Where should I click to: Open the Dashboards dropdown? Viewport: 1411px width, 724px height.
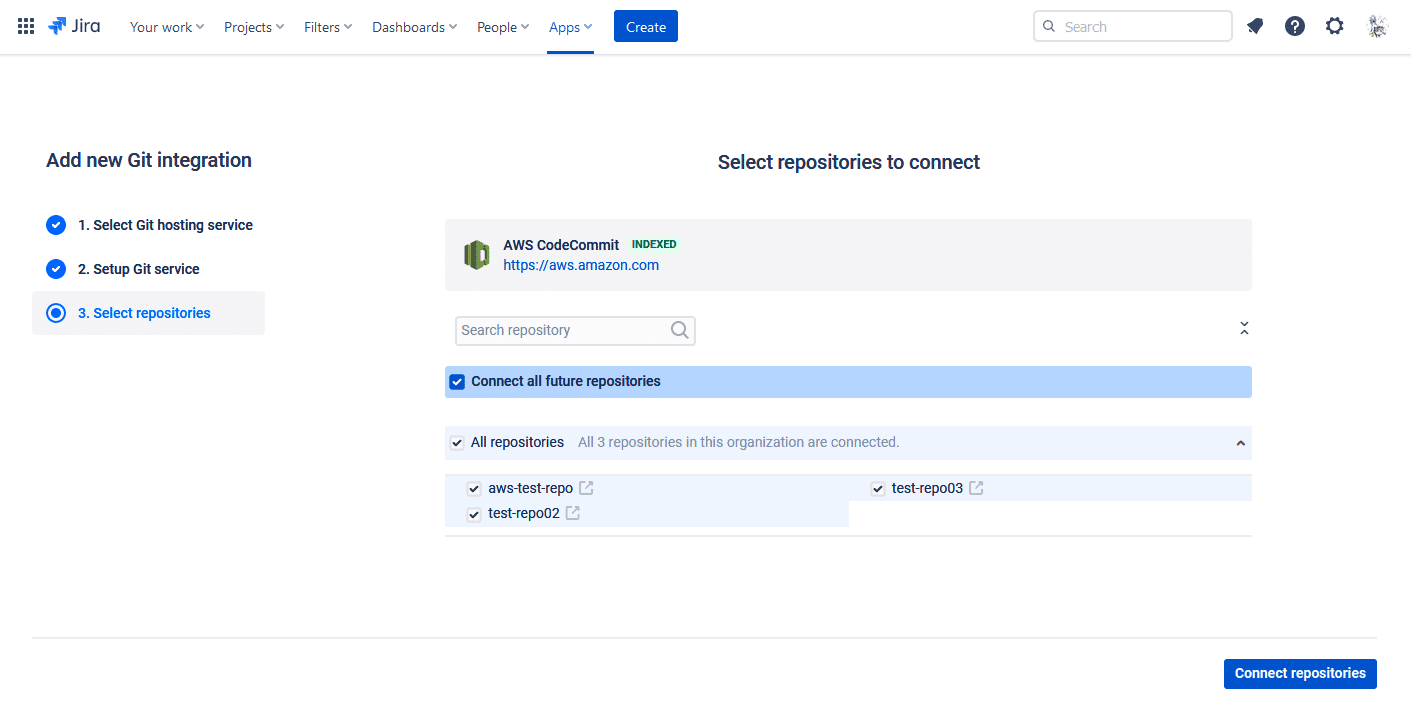415,27
